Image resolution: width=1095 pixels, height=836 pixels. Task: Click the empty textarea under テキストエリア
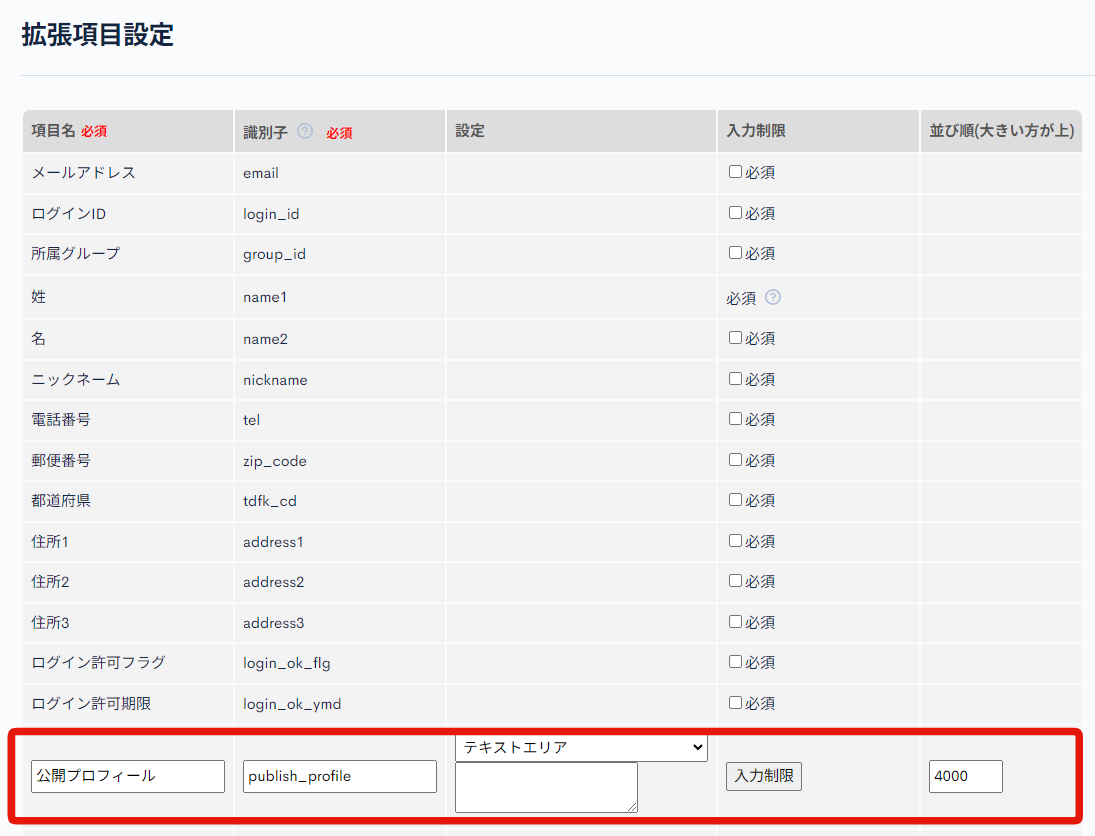(x=546, y=787)
